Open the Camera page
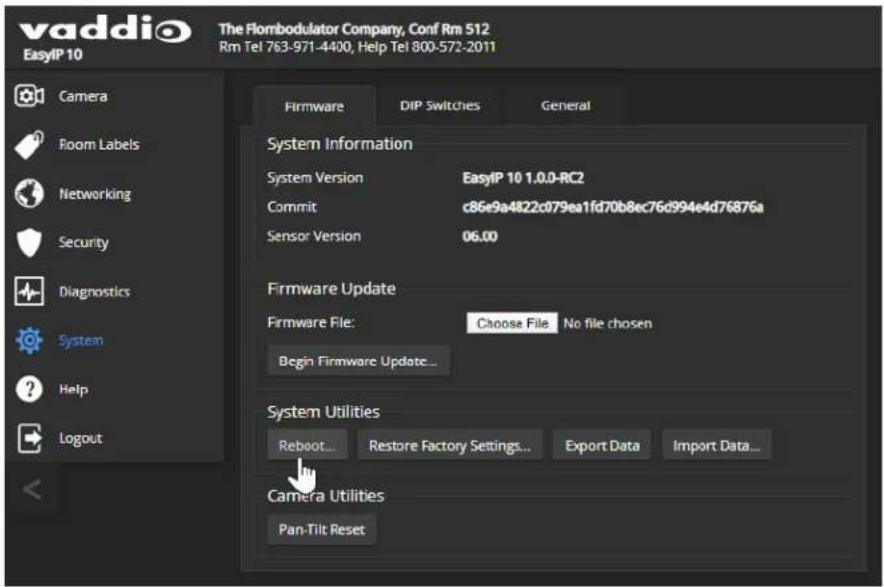 point(83,96)
